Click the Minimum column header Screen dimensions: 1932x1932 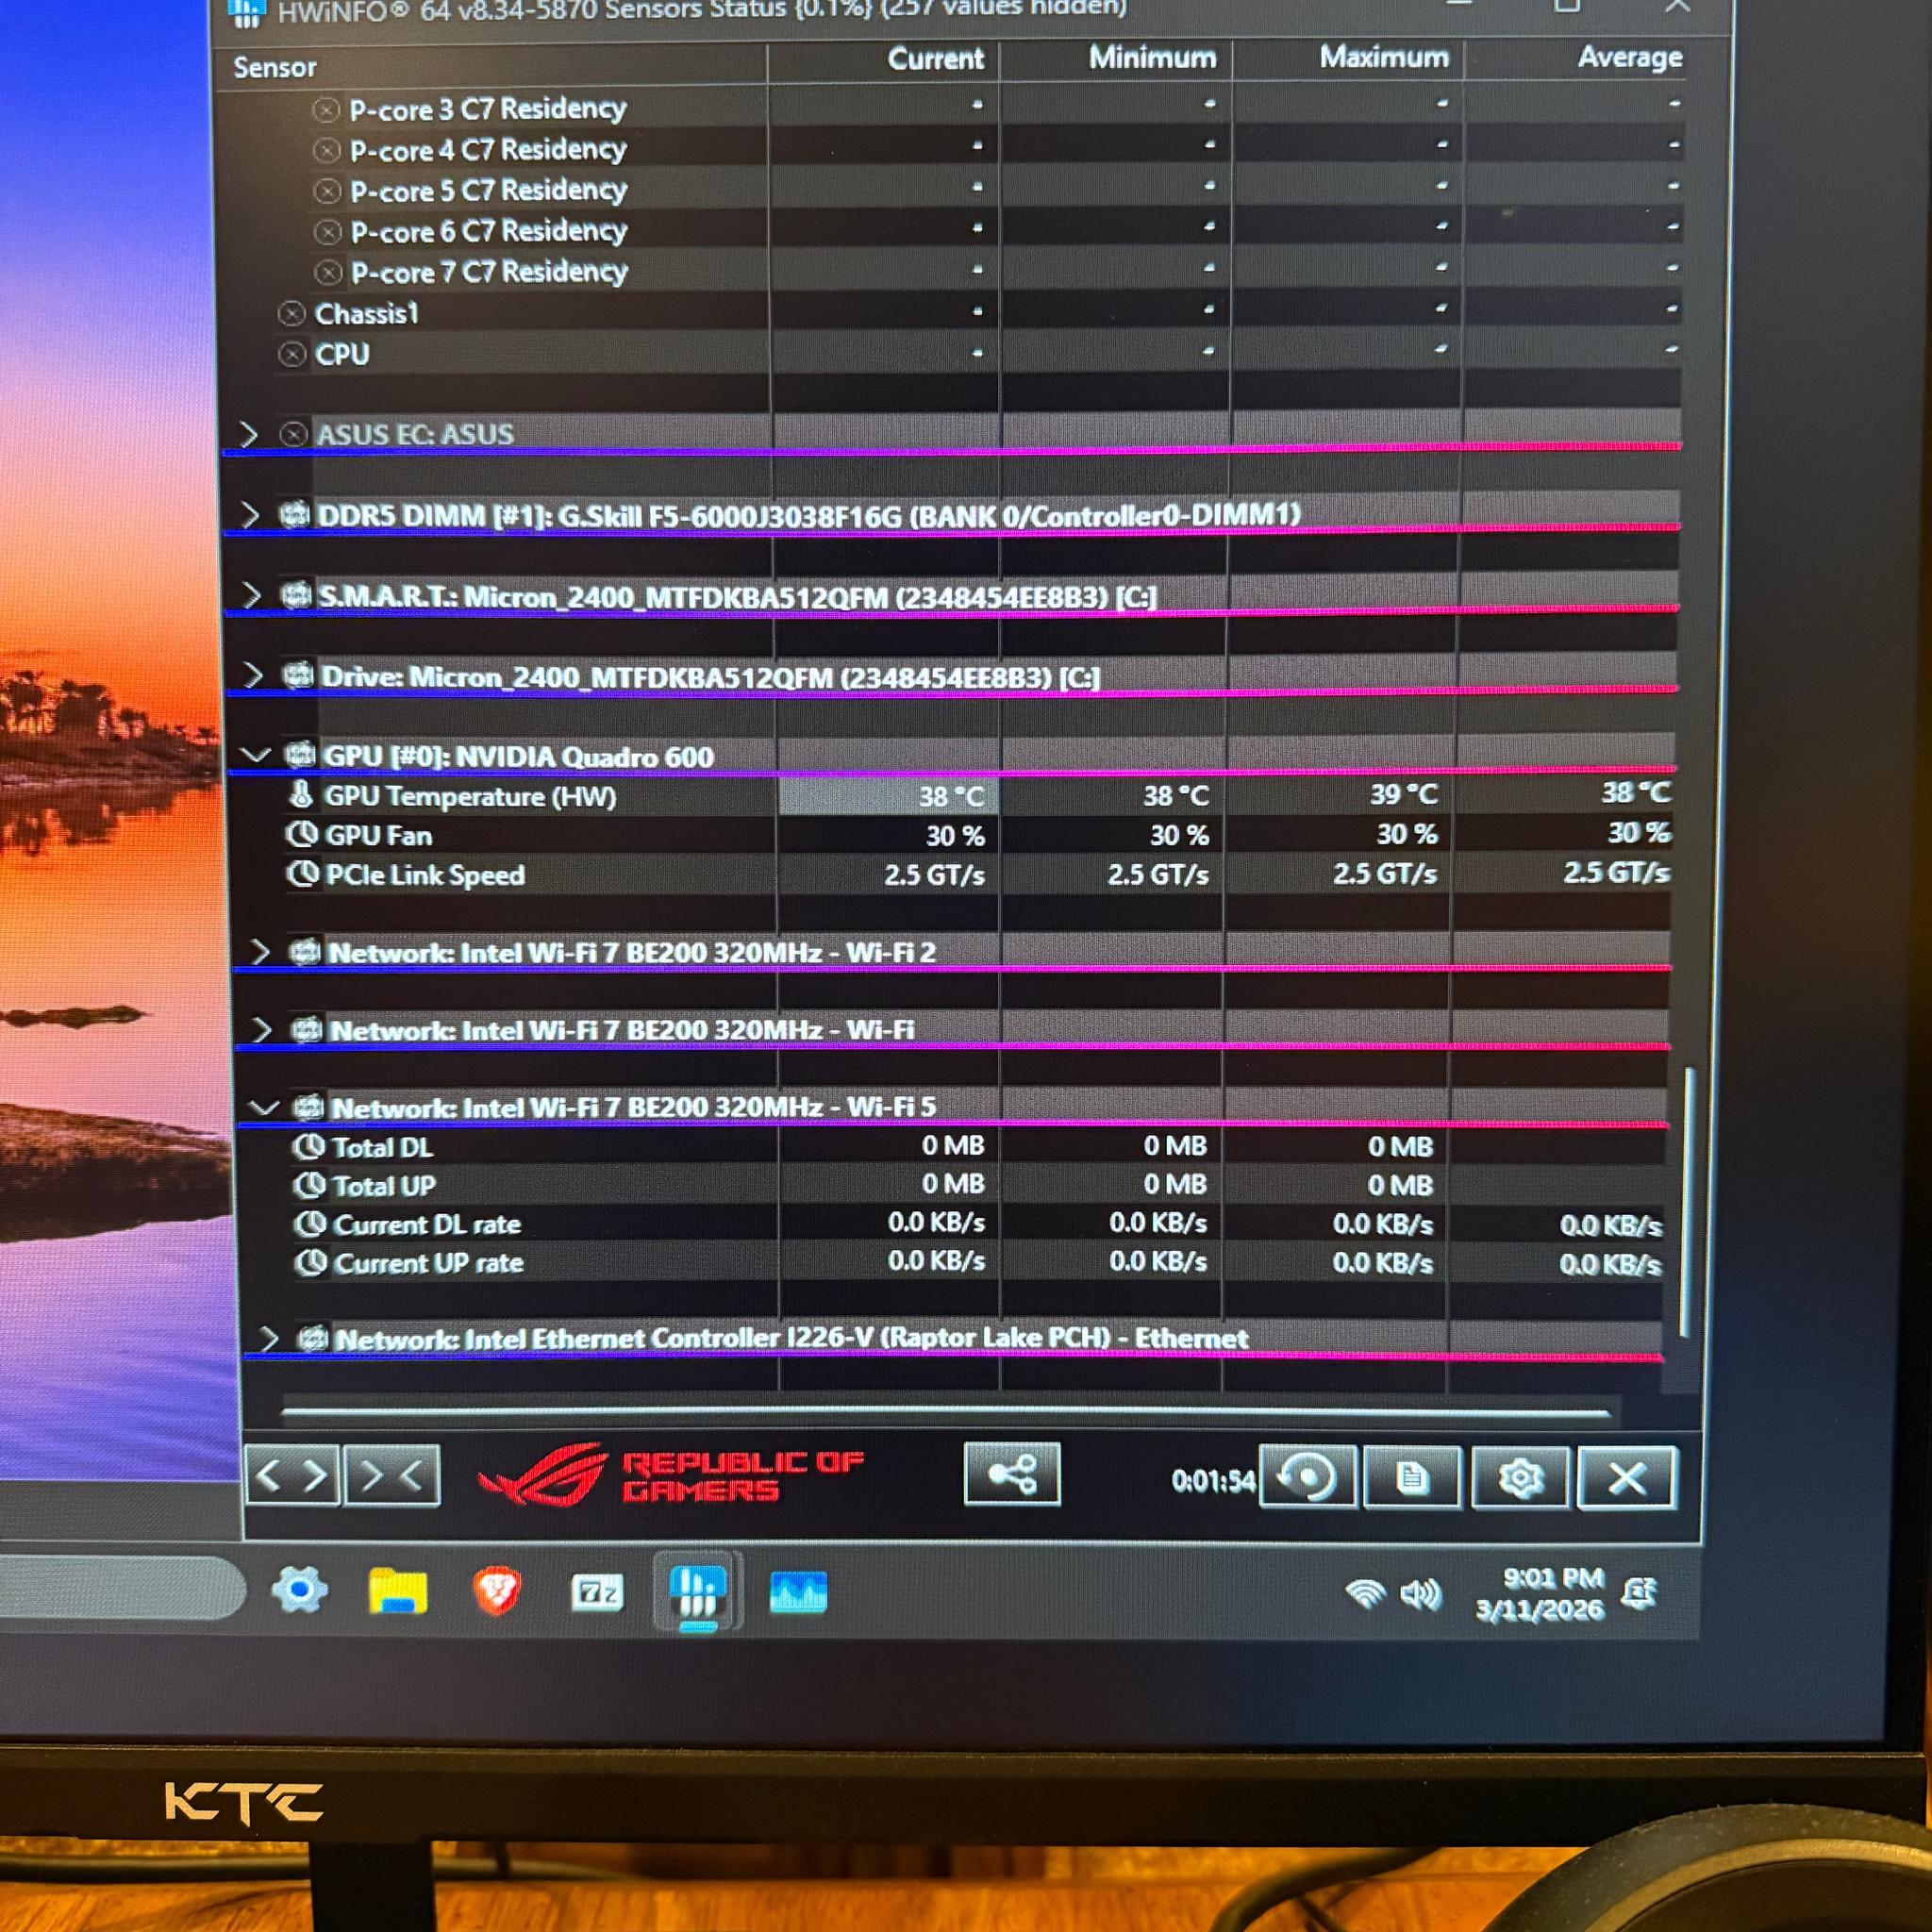(x=1152, y=57)
